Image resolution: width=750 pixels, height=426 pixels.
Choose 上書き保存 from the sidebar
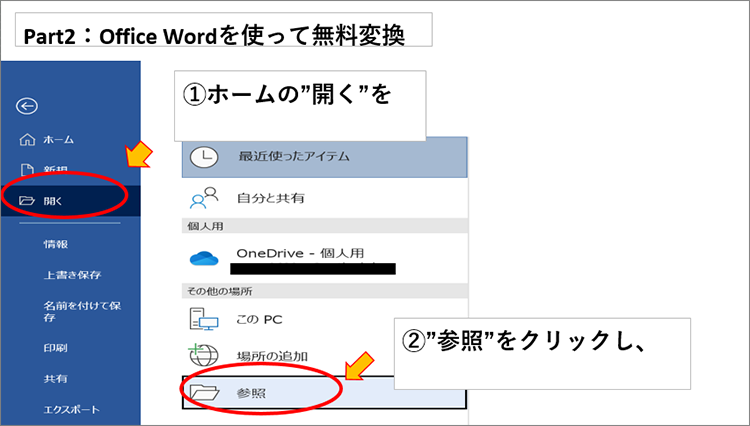72,275
